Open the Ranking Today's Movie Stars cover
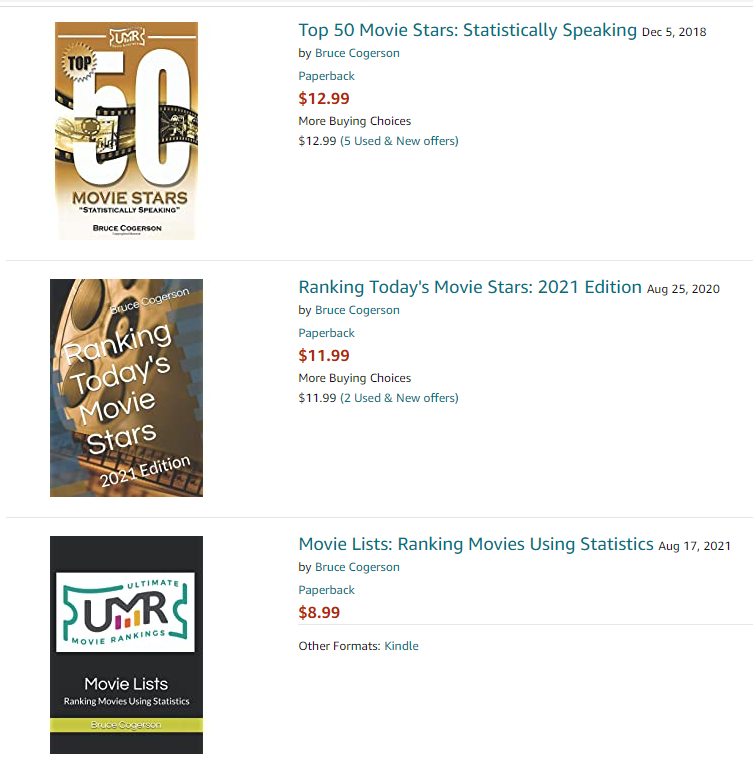This screenshot has height=768, width=753. click(x=126, y=388)
